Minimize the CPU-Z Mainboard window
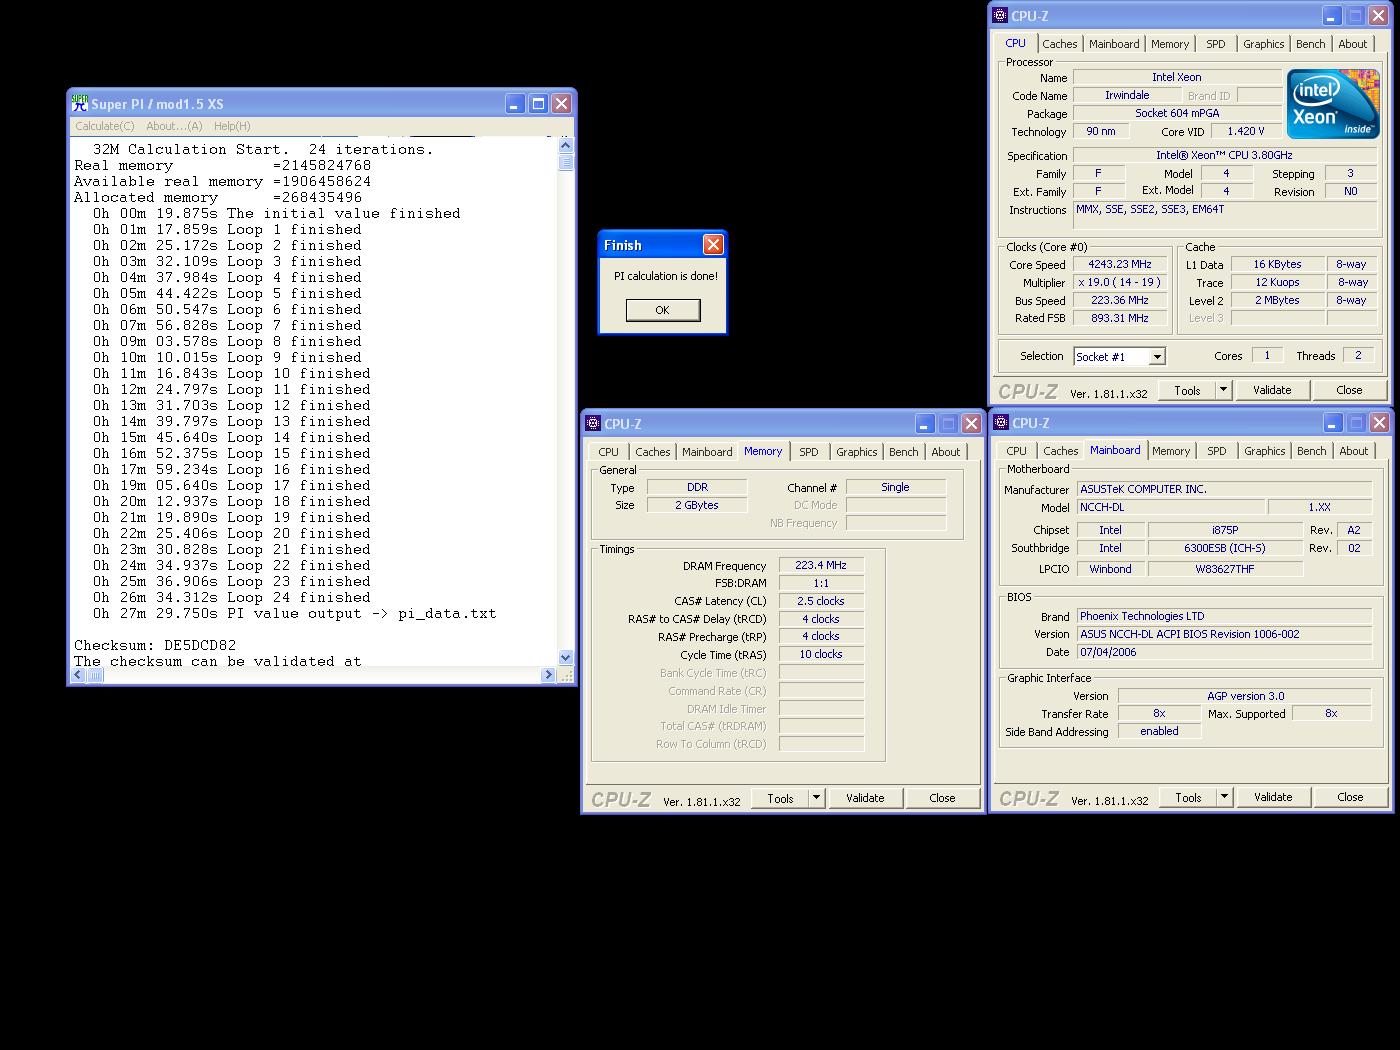The width and height of the screenshot is (1400, 1050). [x=1332, y=422]
